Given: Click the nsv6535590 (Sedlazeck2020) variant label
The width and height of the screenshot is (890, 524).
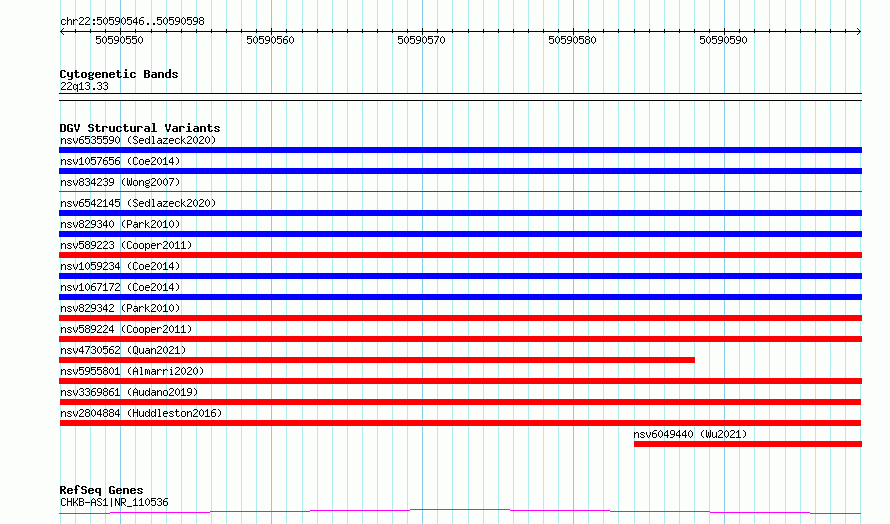Looking at the screenshot, I should (138, 140).
